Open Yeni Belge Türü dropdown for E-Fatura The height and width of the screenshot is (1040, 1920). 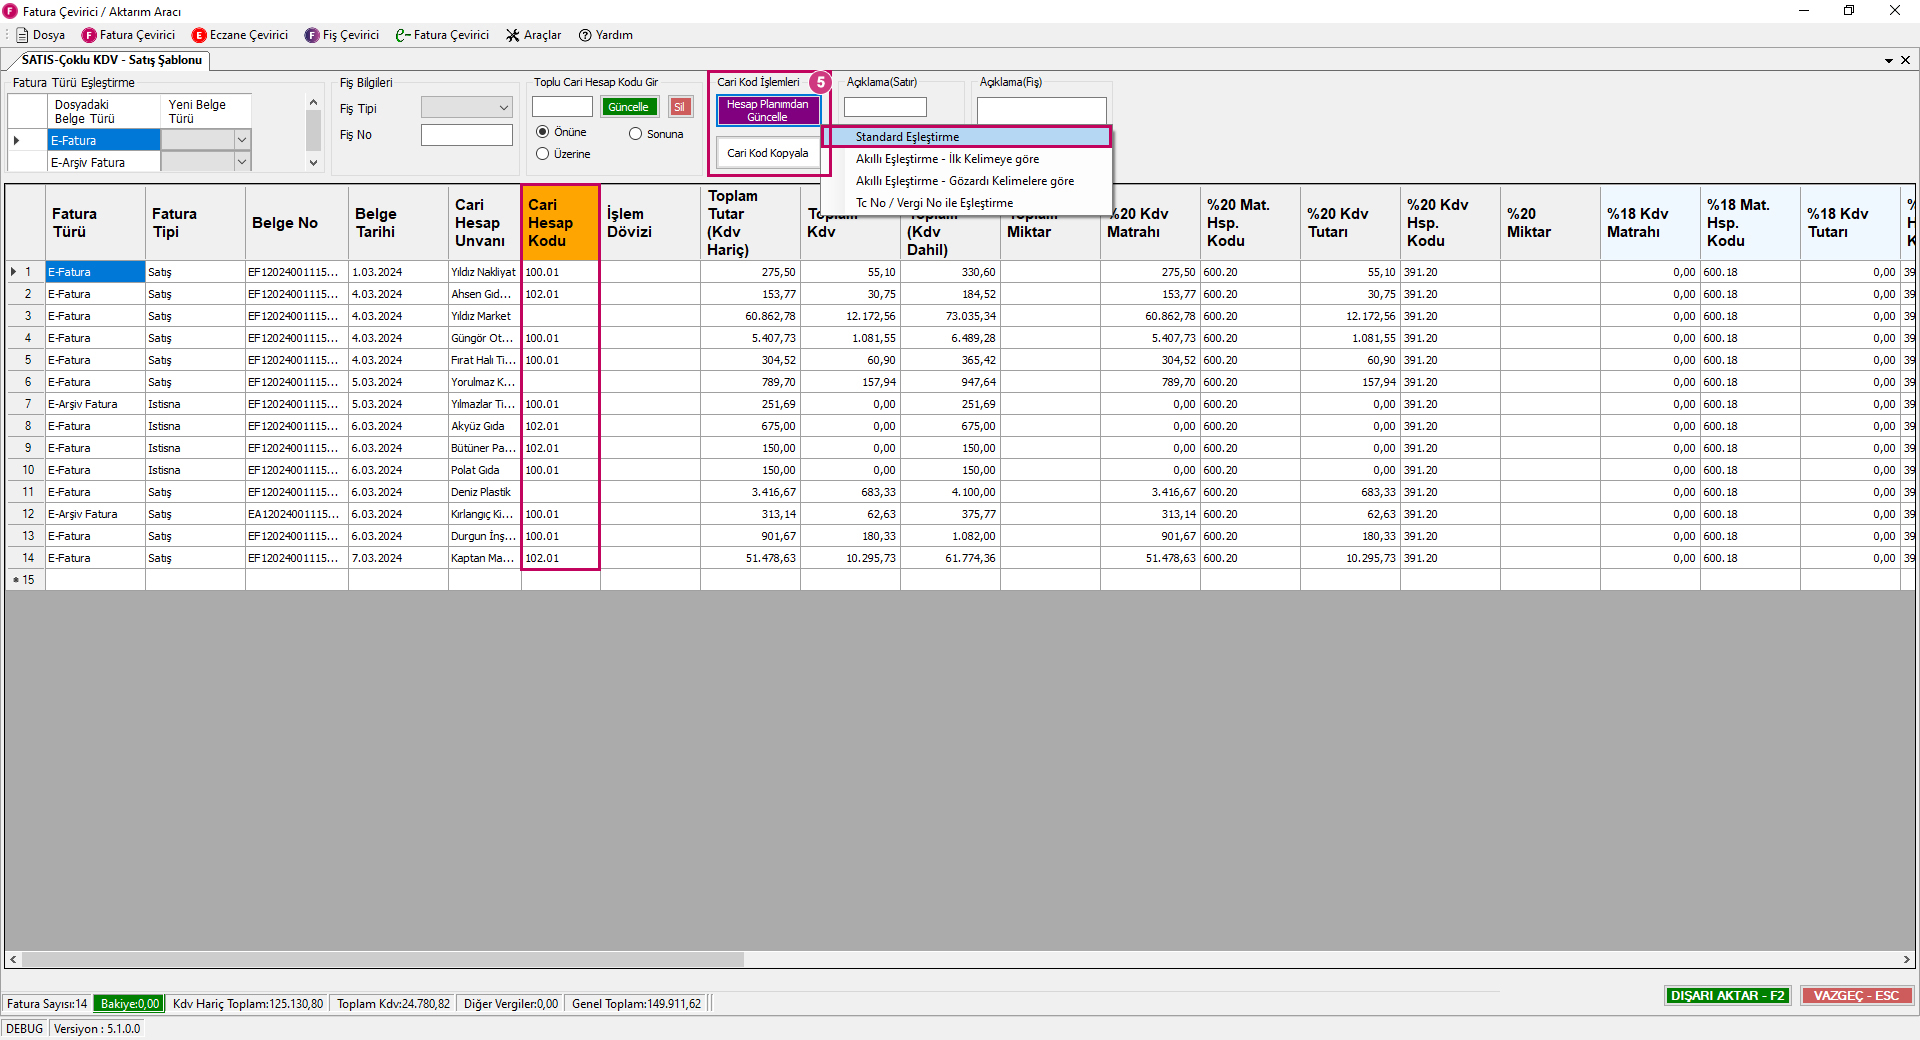pos(241,140)
